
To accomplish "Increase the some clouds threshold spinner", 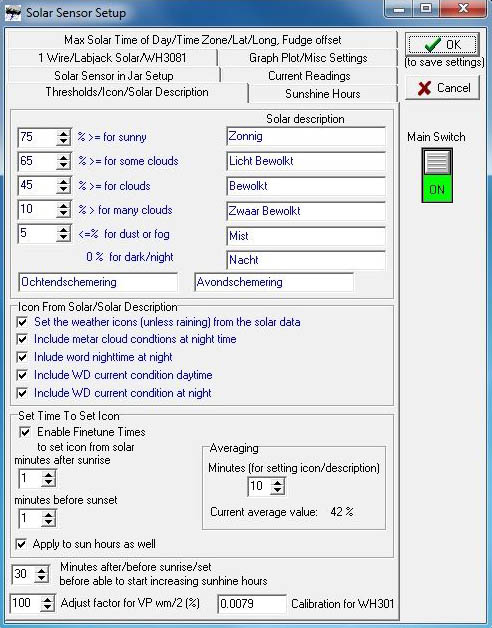I will point(63,158).
